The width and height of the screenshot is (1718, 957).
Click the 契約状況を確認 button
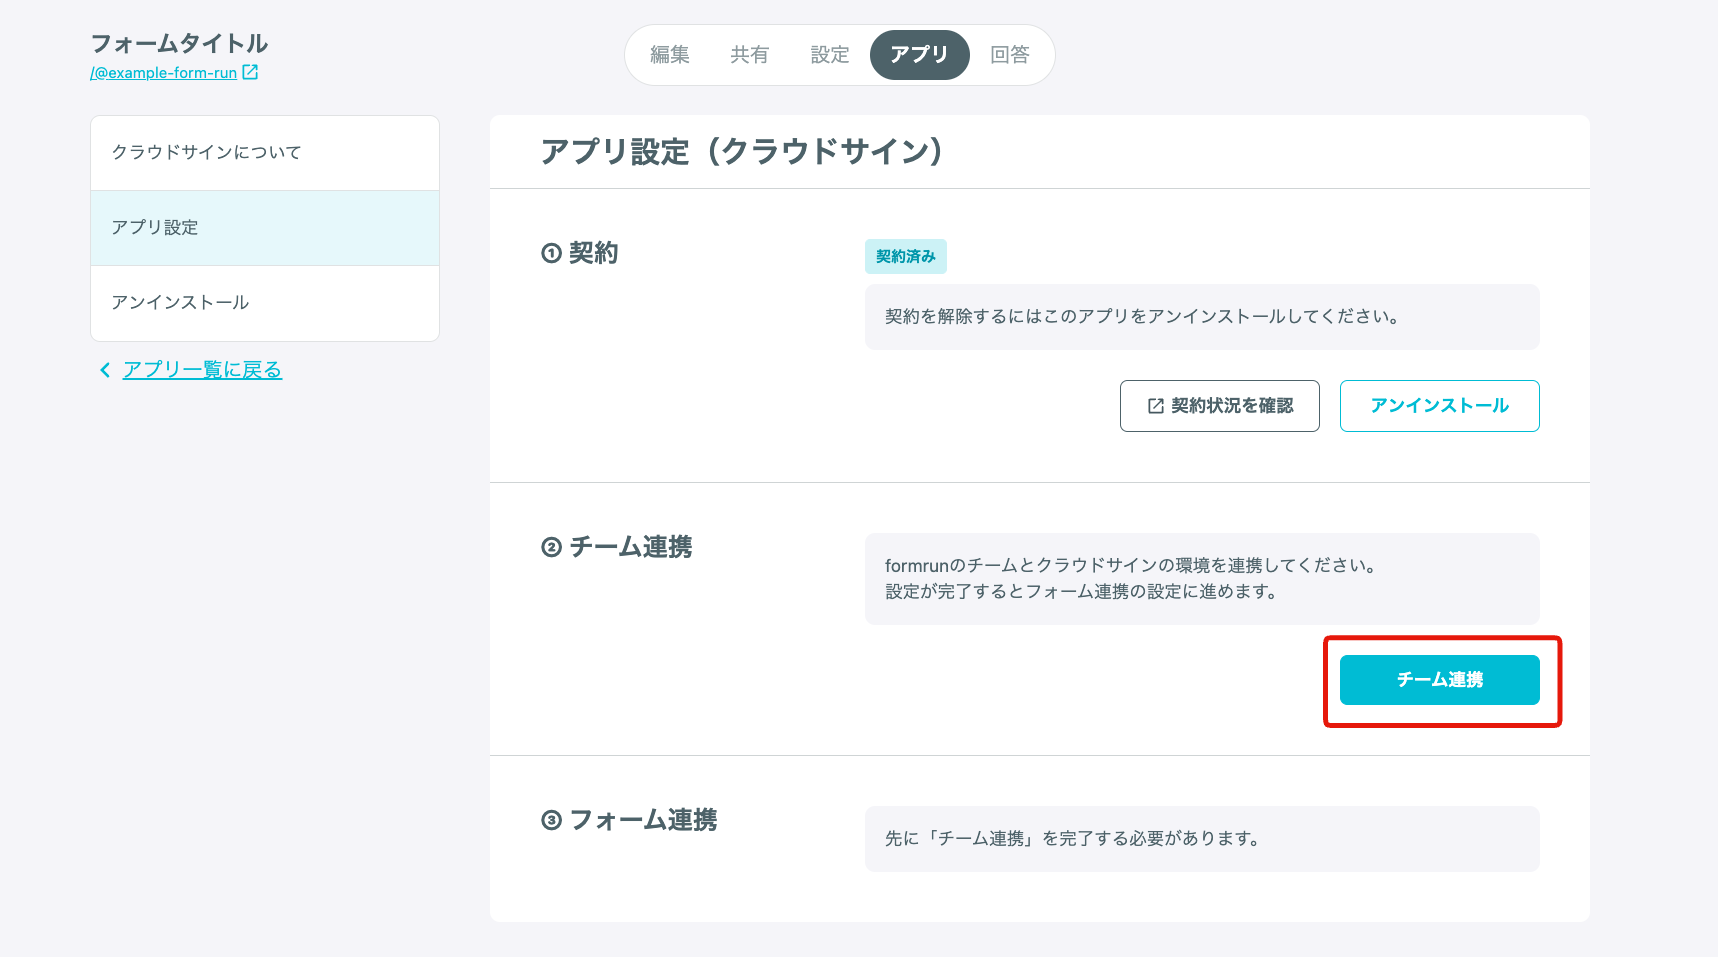[1220, 406]
